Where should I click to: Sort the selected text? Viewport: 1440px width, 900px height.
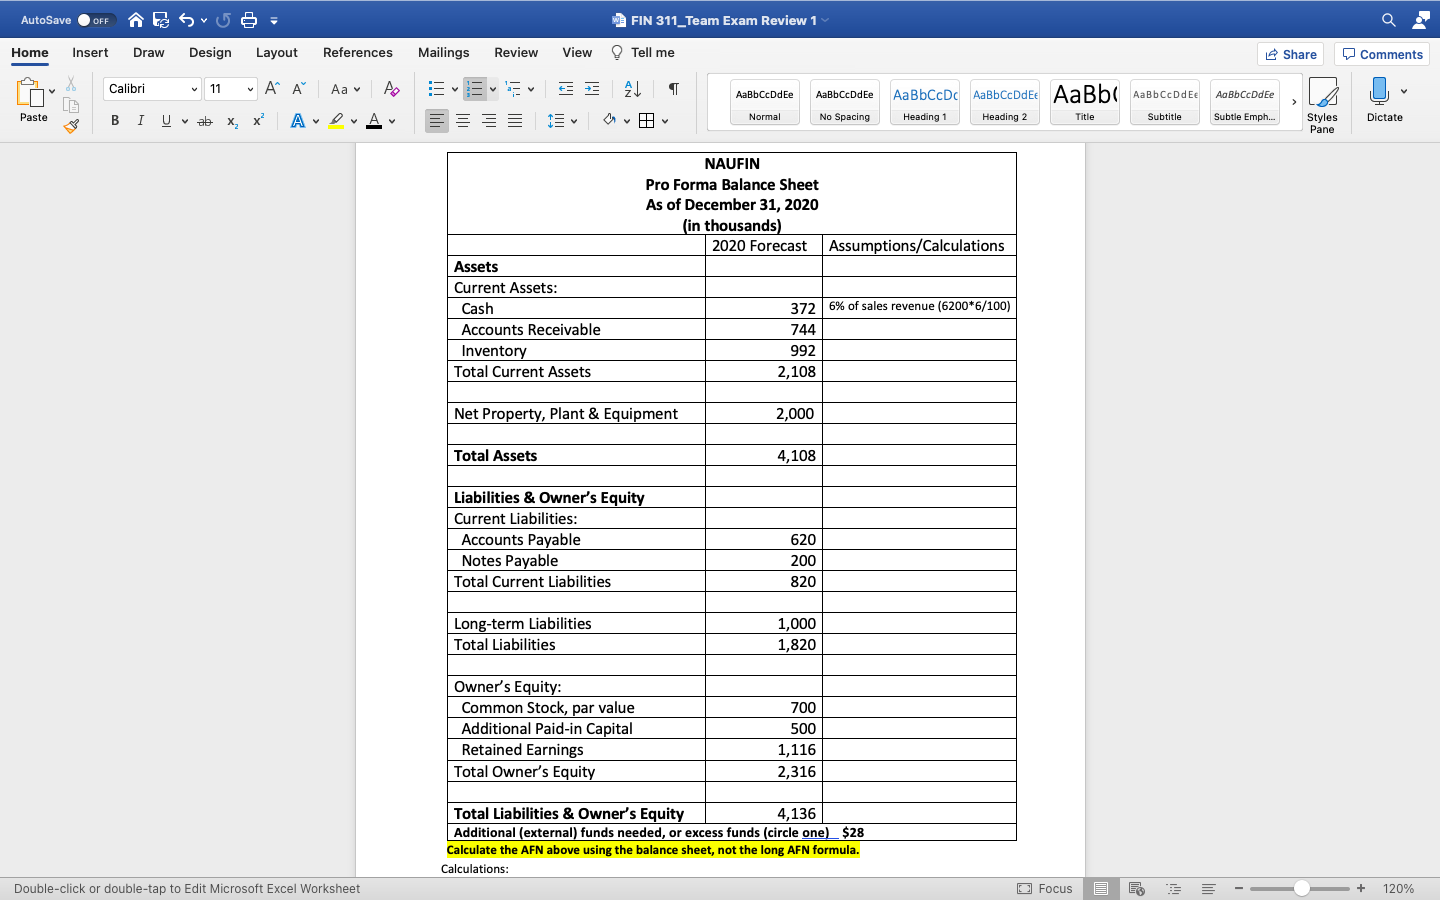click(x=632, y=89)
